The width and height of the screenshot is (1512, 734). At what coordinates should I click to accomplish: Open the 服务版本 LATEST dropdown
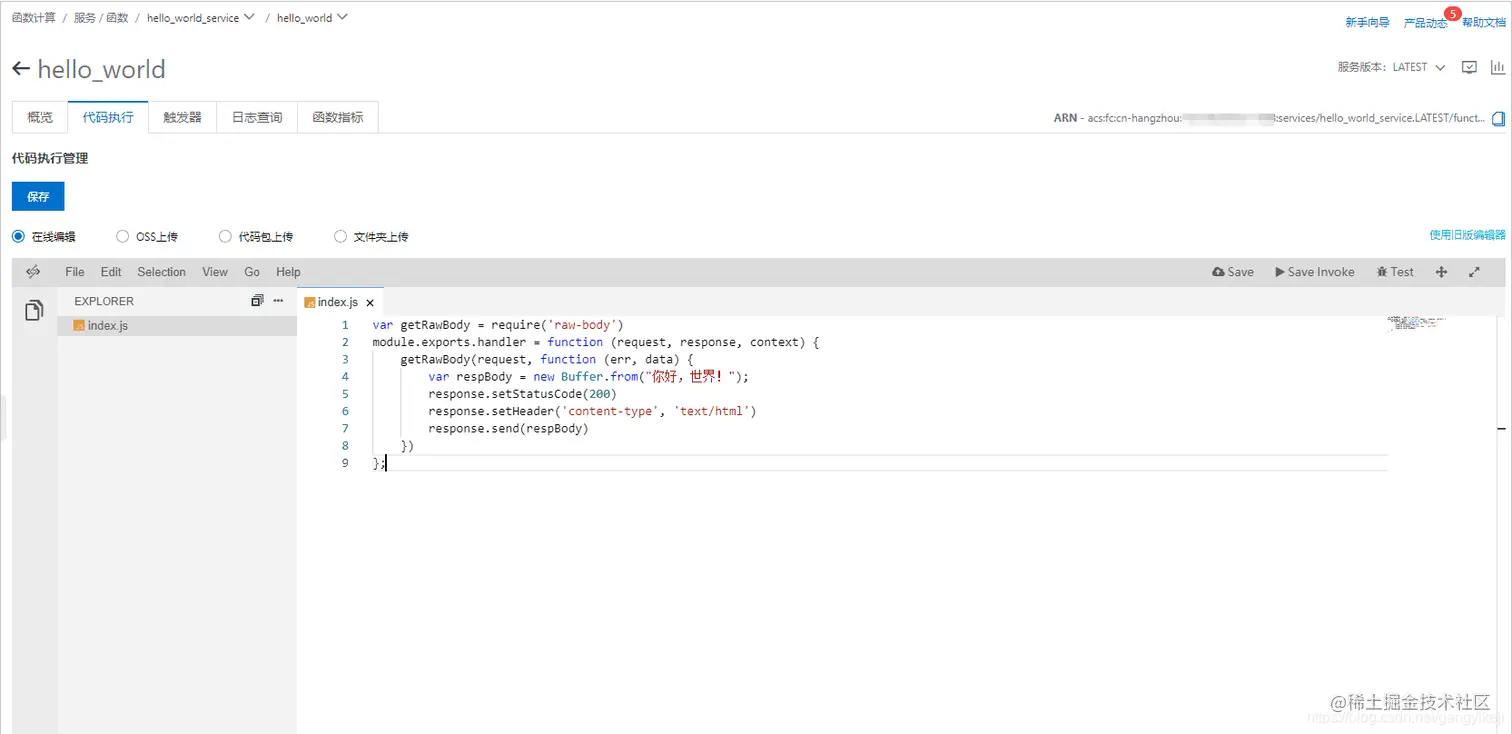(1418, 67)
